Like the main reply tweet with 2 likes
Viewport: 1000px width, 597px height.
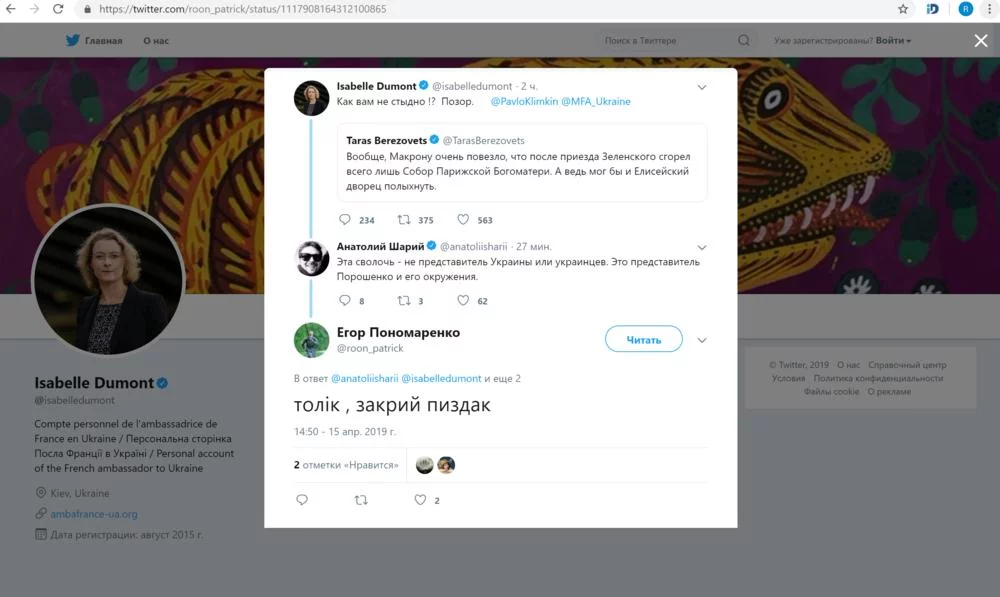pyautogui.click(x=421, y=500)
